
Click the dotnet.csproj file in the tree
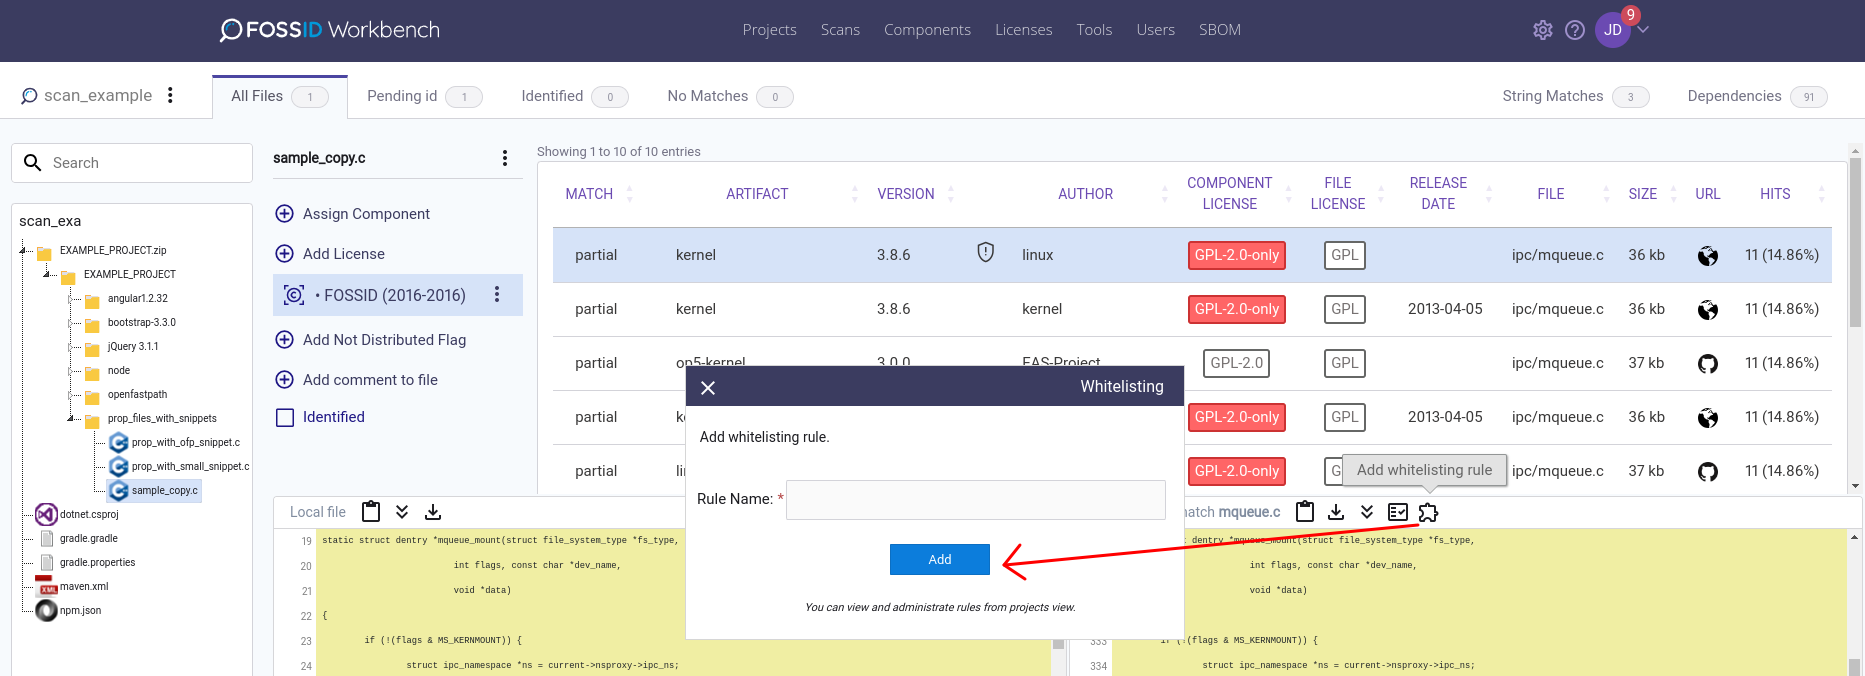89,514
